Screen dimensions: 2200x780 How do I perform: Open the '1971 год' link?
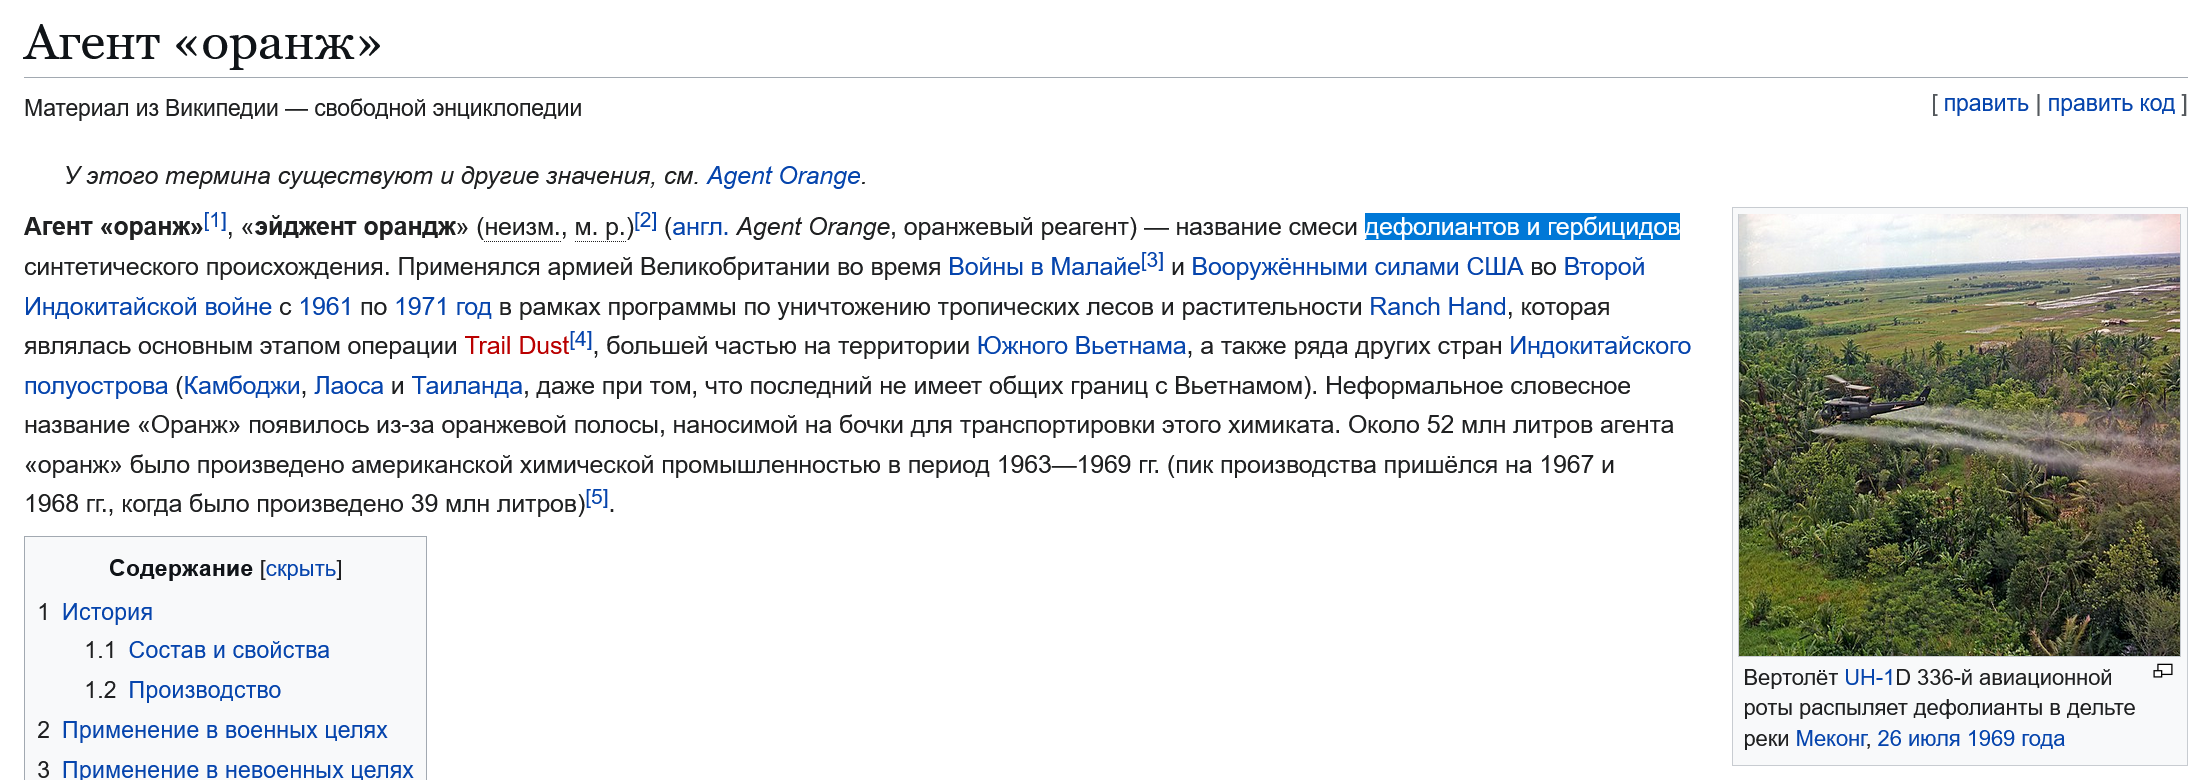[443, 307]
